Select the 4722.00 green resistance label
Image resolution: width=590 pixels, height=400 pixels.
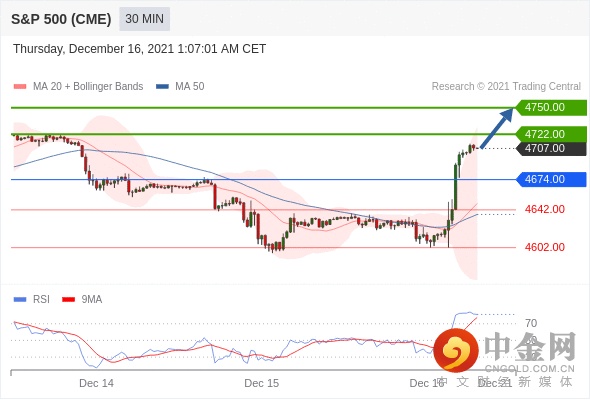coord(551,134)
